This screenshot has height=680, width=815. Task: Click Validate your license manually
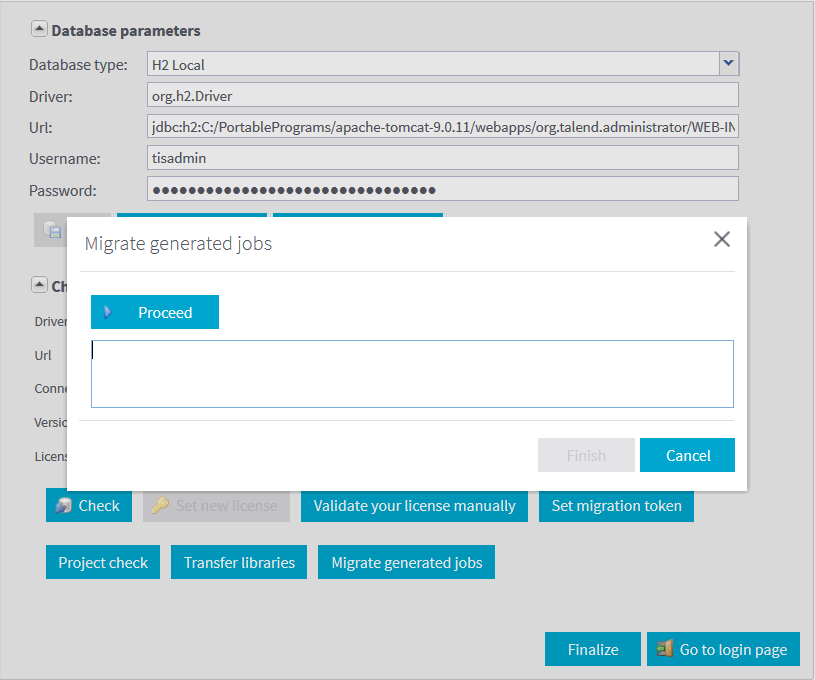414,506
